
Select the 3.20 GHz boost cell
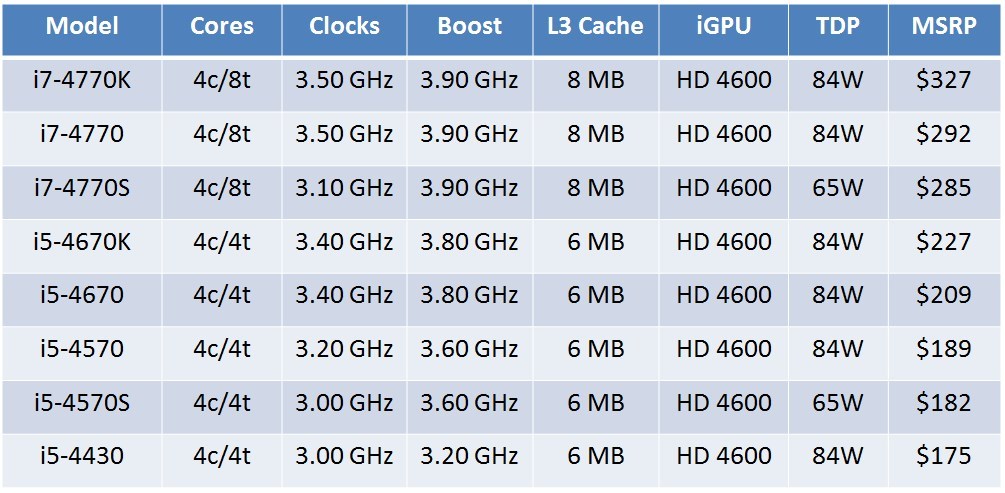470,457
